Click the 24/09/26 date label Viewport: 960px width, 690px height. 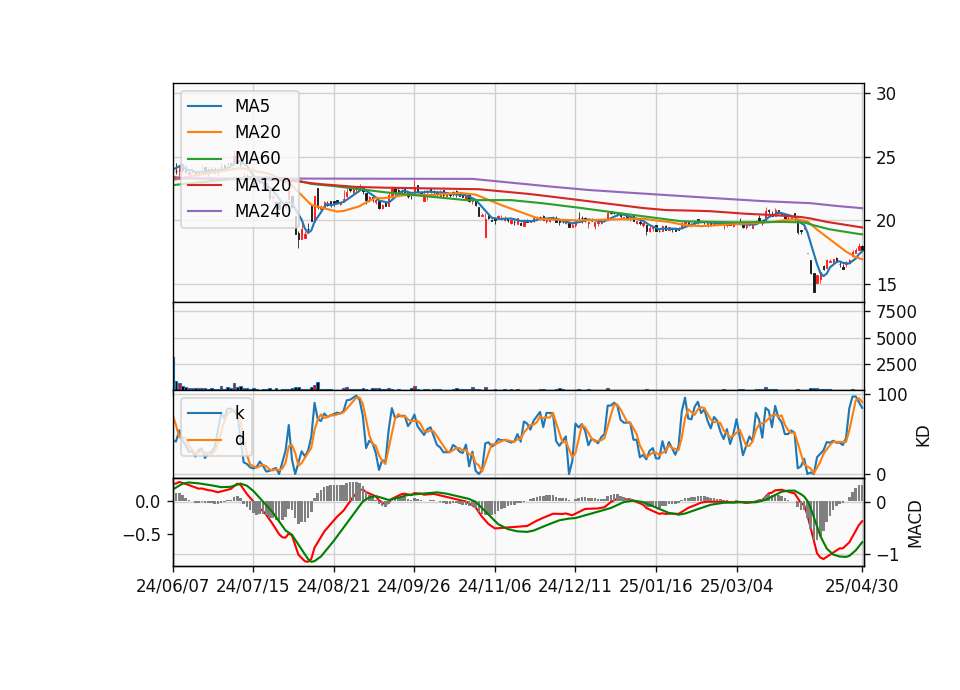click(414, 586)
